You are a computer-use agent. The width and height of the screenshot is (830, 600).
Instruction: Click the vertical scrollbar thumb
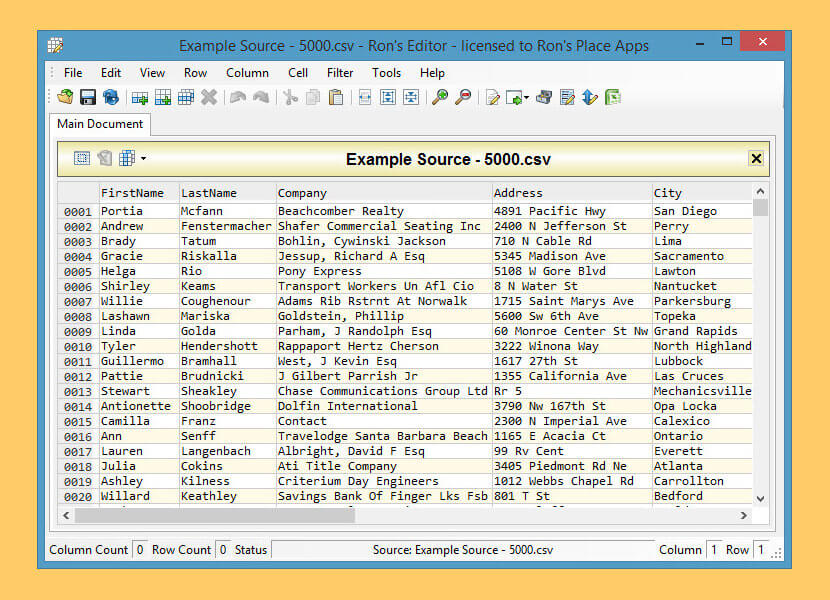(x=760, y=208)
